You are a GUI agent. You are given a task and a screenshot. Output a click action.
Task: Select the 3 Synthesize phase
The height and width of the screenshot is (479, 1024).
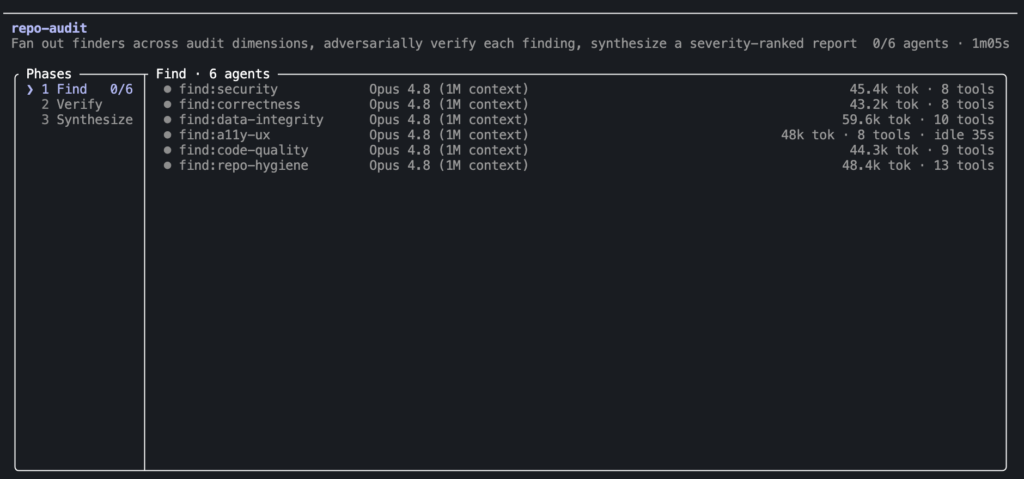coord(87,120)
